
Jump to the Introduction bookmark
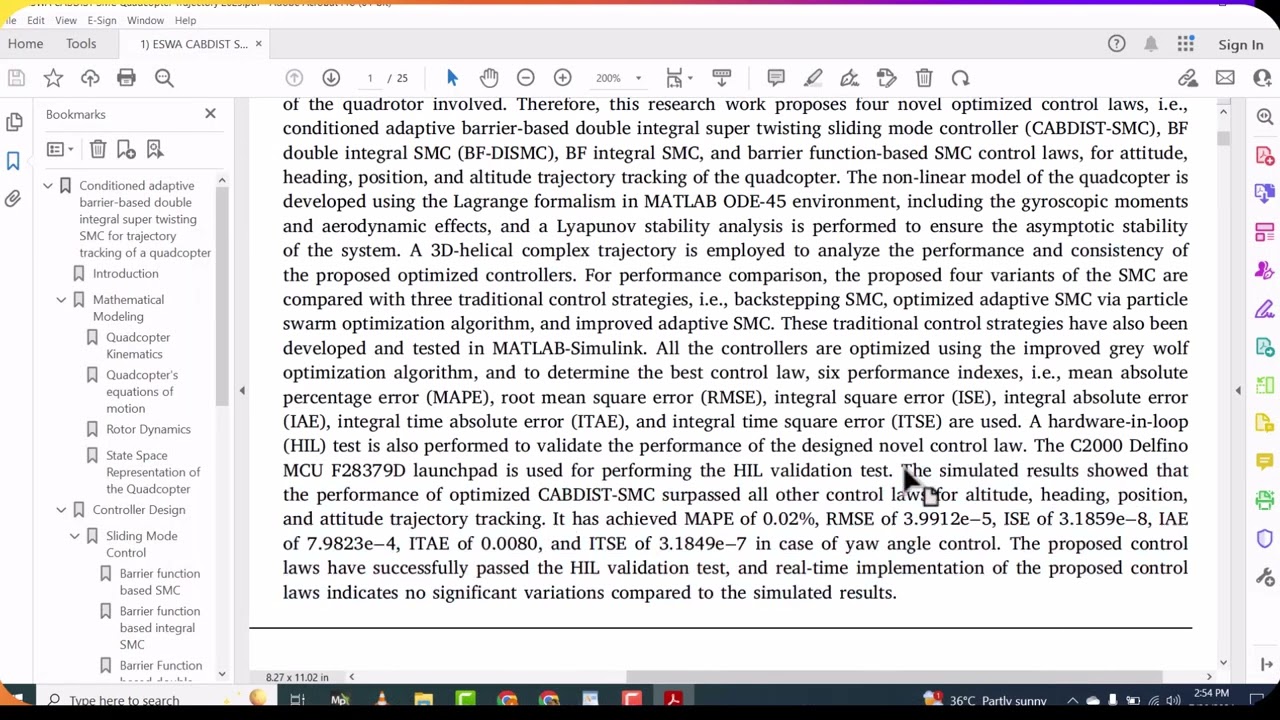[x=125, y=274]
